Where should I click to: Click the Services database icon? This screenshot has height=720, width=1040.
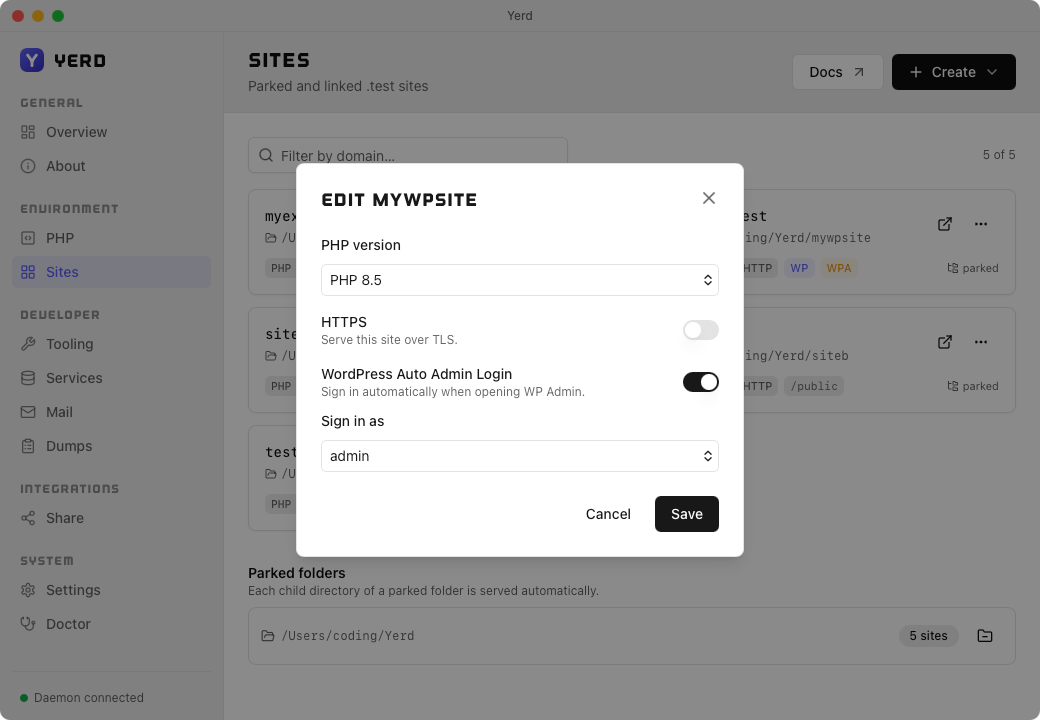tap(28, 378)
